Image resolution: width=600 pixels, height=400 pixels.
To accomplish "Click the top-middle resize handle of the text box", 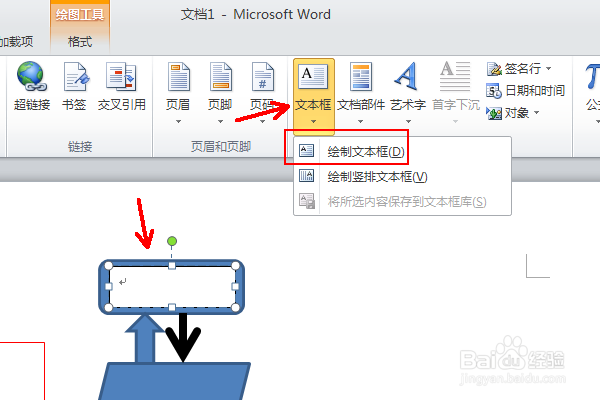I will click(x=172, y=266).
